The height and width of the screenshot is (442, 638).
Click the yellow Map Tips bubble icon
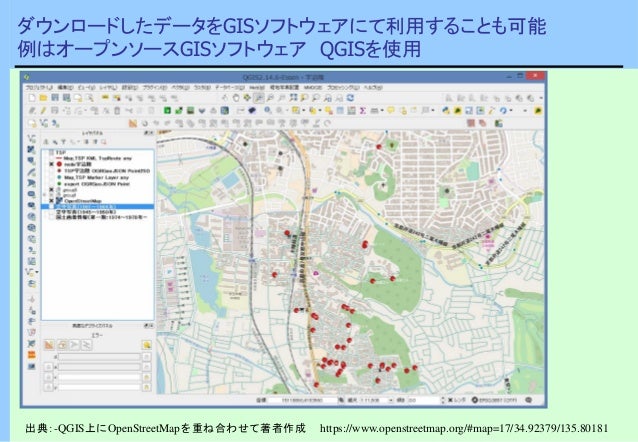tap(391, 110)
